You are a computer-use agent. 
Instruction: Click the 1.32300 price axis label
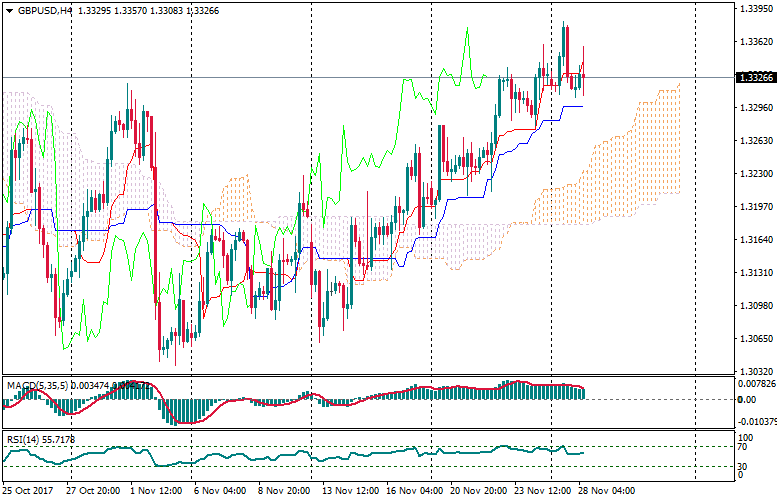pos(754,174)
